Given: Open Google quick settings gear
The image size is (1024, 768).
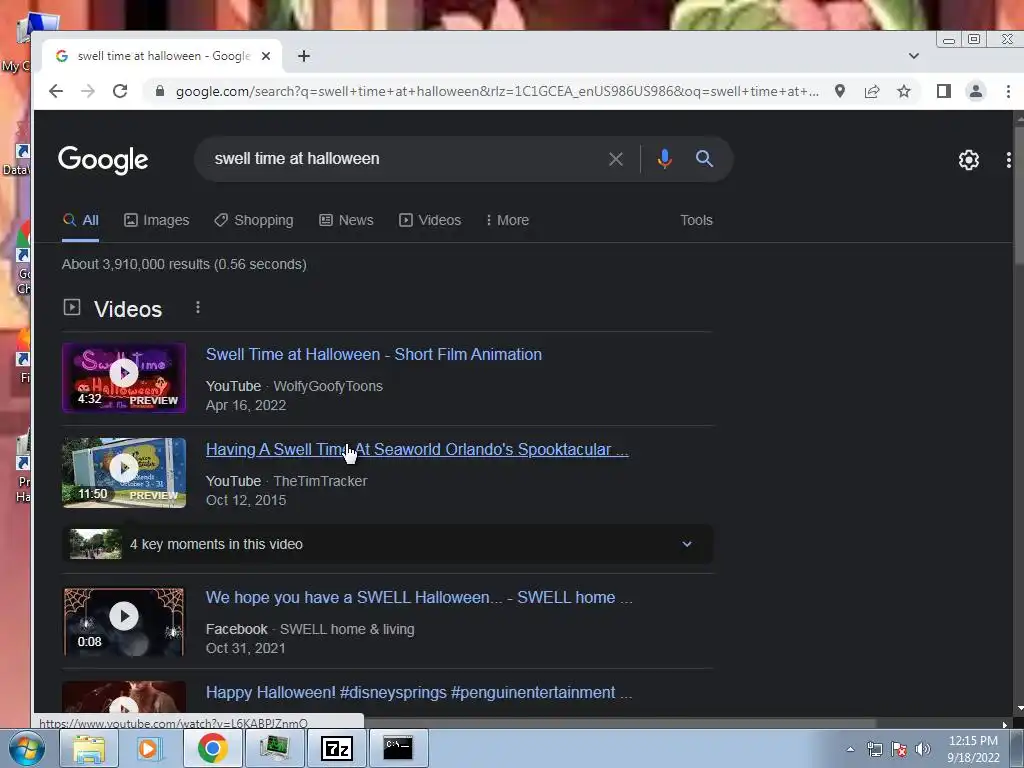Looking at the screenshot, I should pyautogui.click(x=968, y=160).
